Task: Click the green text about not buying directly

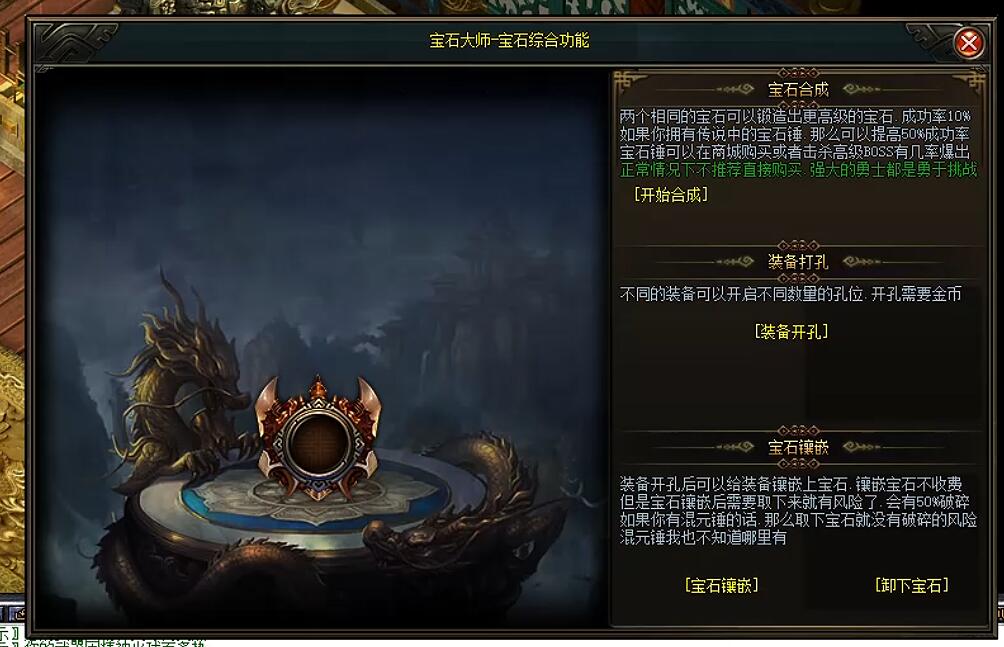Action: (798, 170)
